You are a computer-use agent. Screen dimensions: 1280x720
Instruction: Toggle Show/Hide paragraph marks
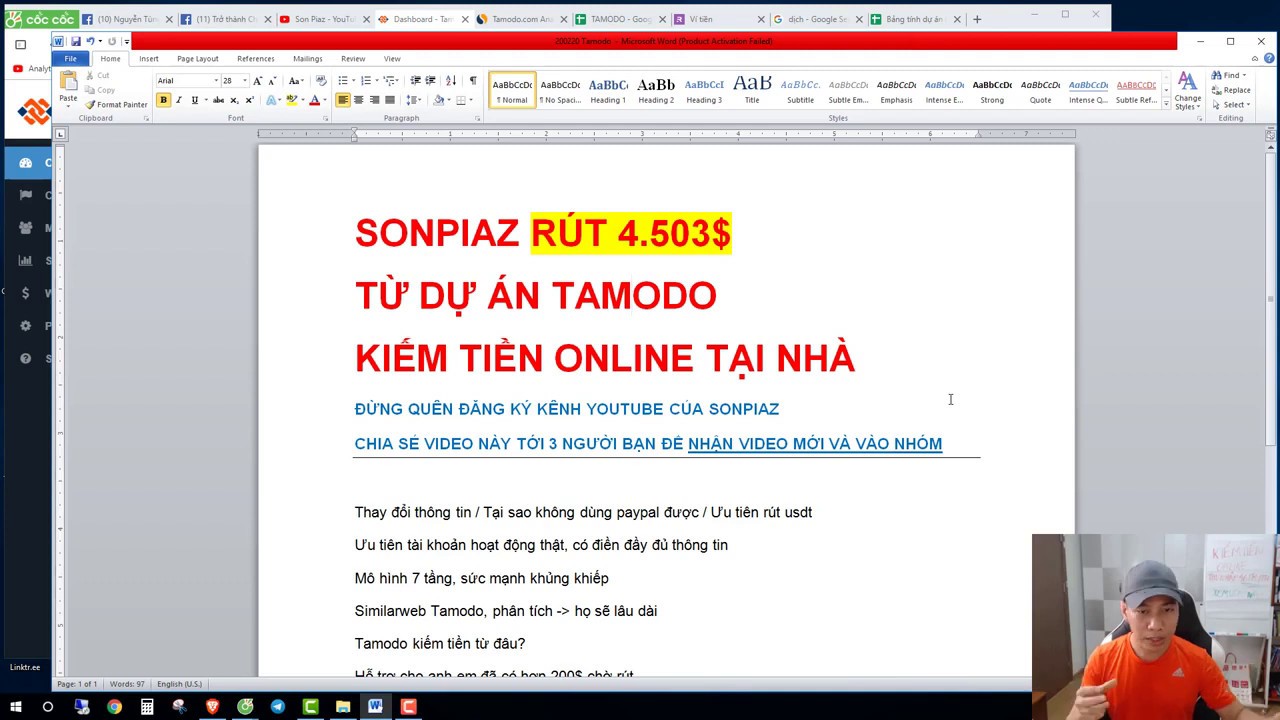[473, 80]
